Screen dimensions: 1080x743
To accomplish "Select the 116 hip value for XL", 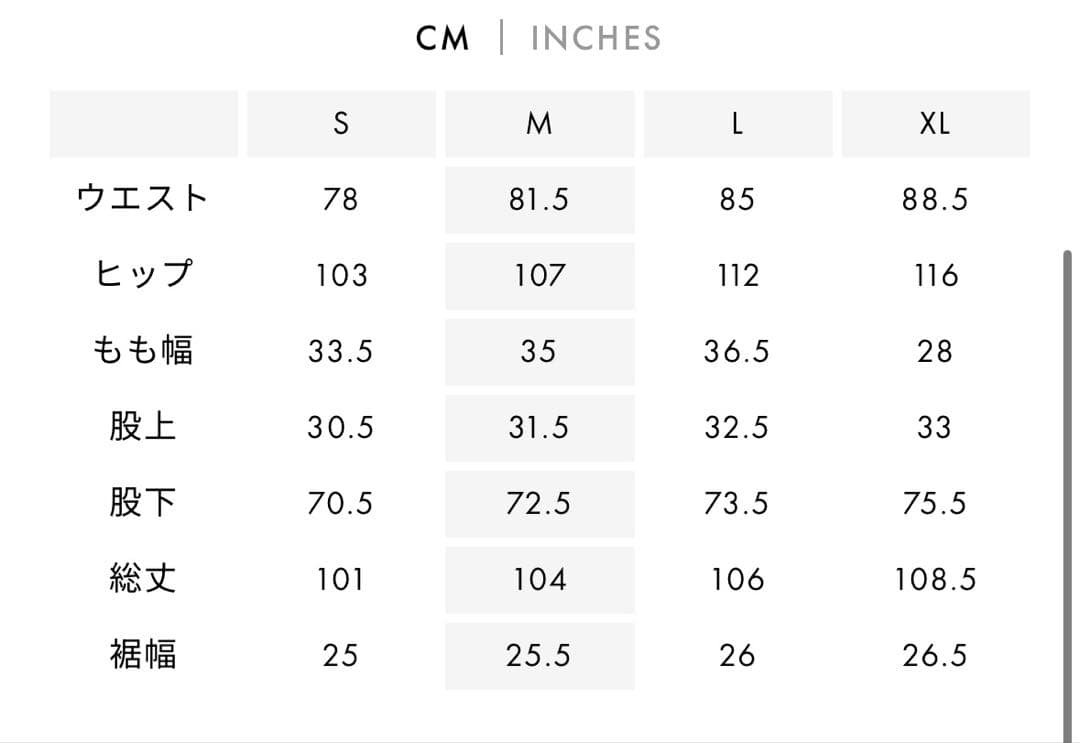I will [x=935, y=275].
